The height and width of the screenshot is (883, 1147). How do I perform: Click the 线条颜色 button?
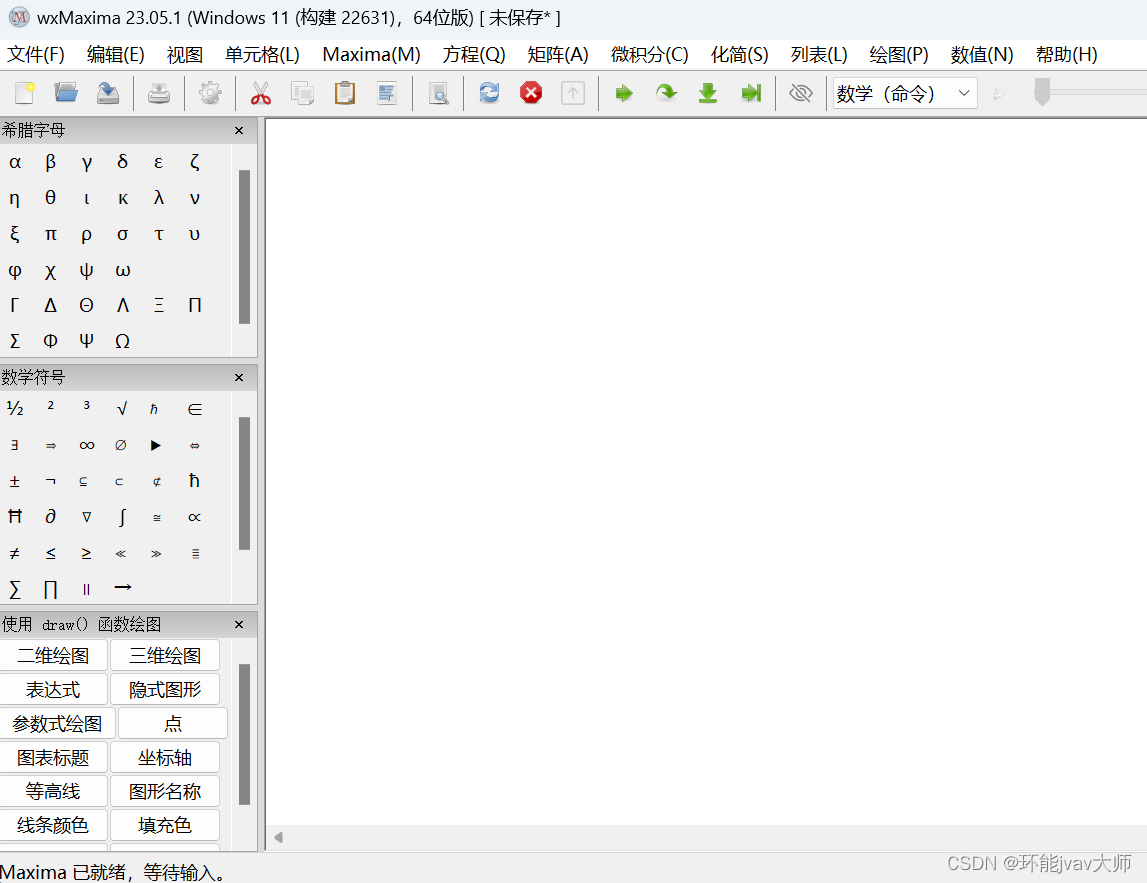point(53,825)
